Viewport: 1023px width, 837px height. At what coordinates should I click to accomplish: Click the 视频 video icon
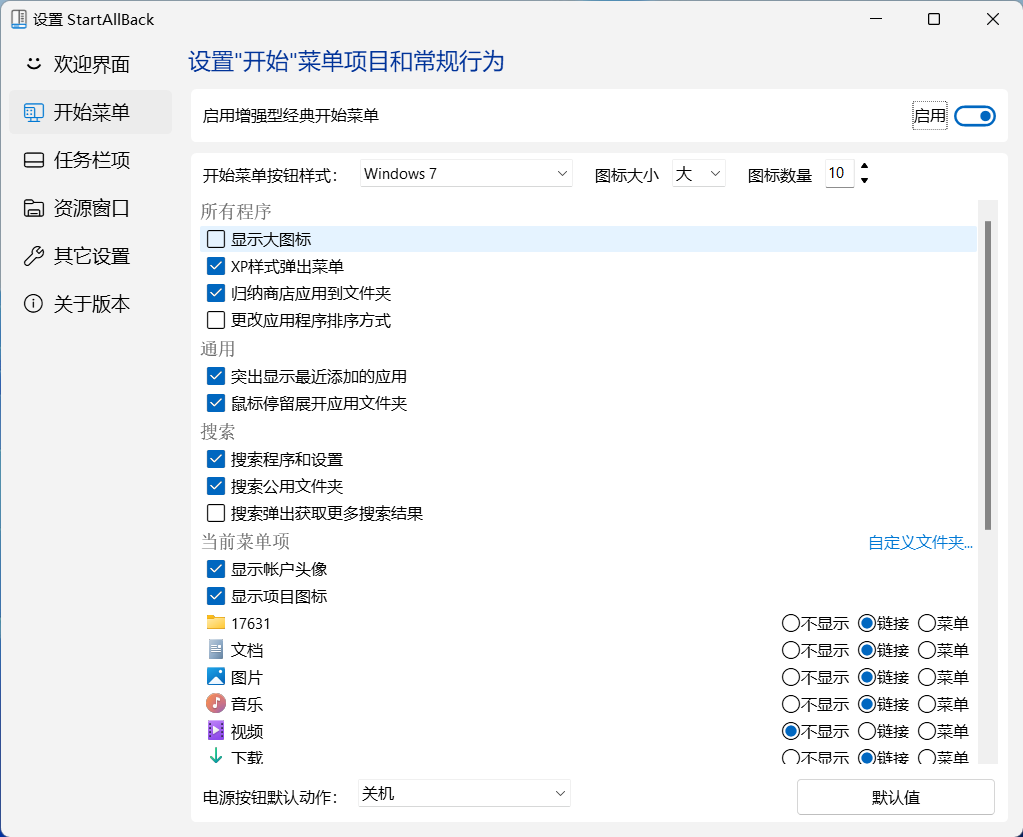point(215,730)
